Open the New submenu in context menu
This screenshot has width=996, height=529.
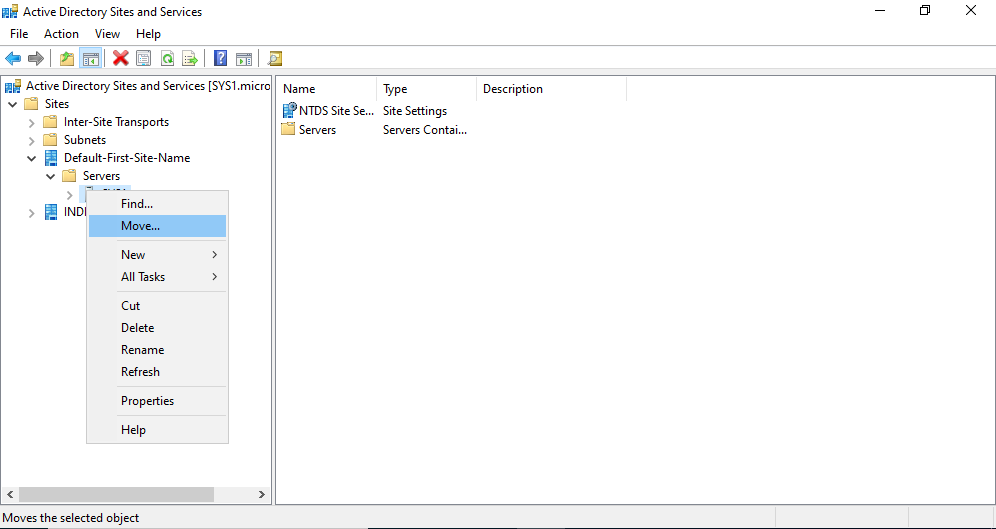(x=158, y=255)
